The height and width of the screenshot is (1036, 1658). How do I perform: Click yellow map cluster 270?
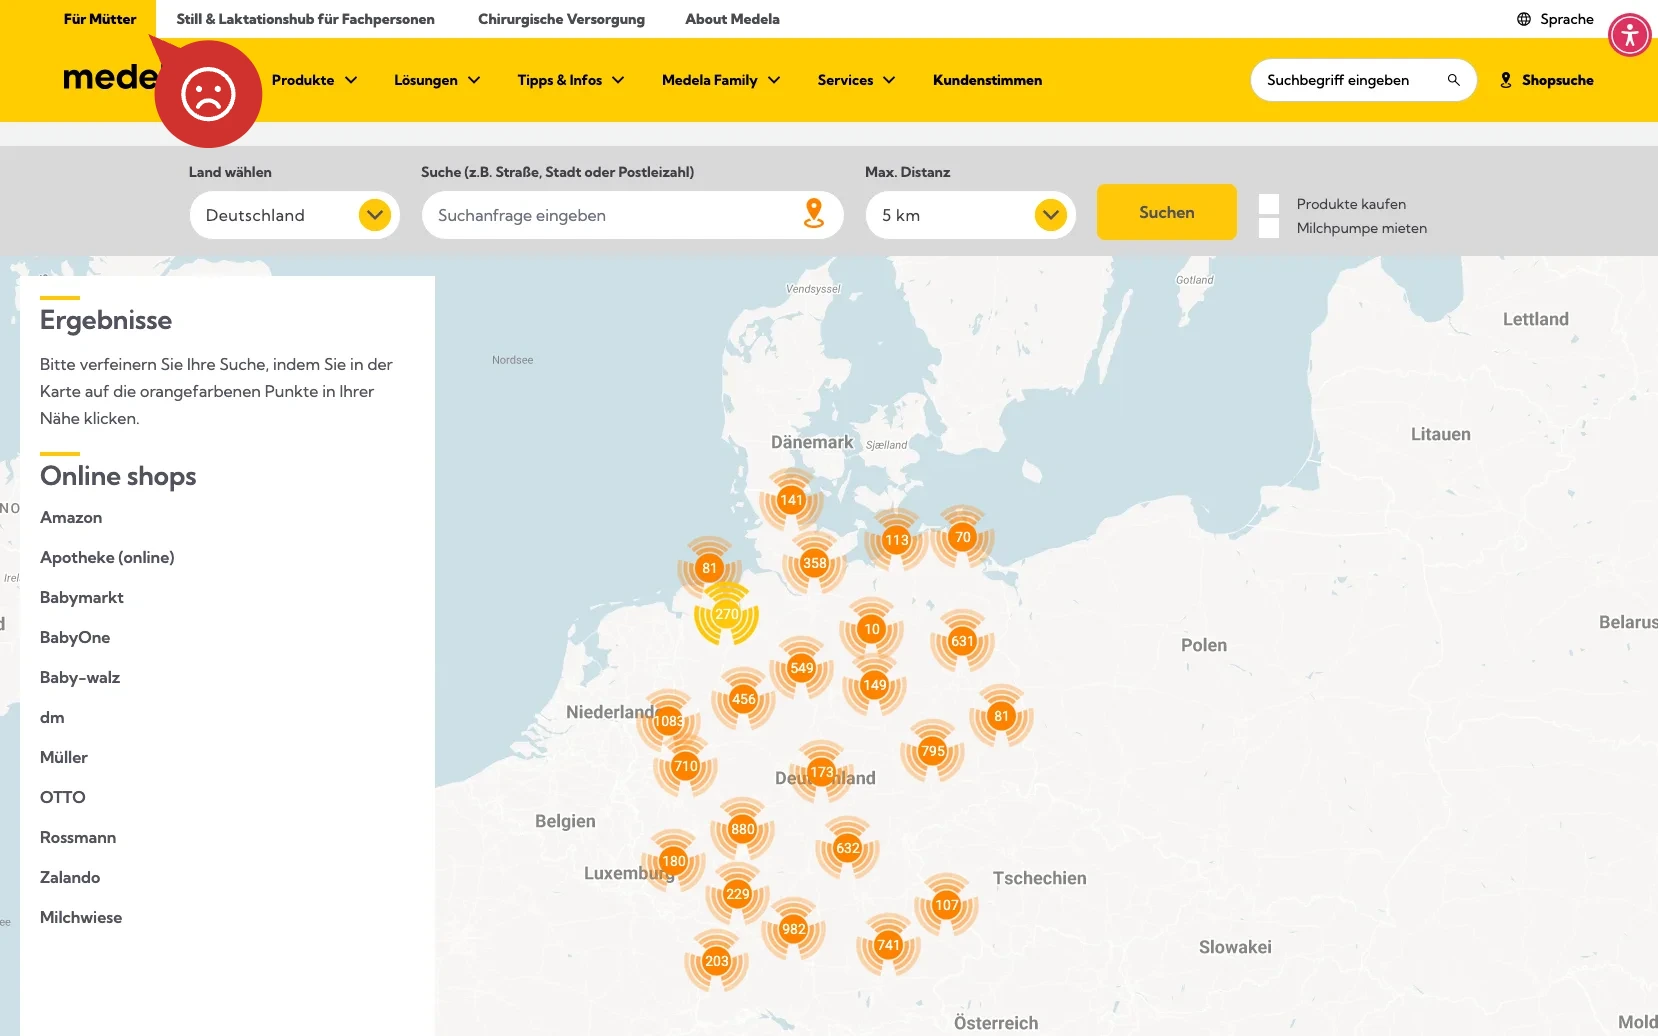click(x=727, y=614)
